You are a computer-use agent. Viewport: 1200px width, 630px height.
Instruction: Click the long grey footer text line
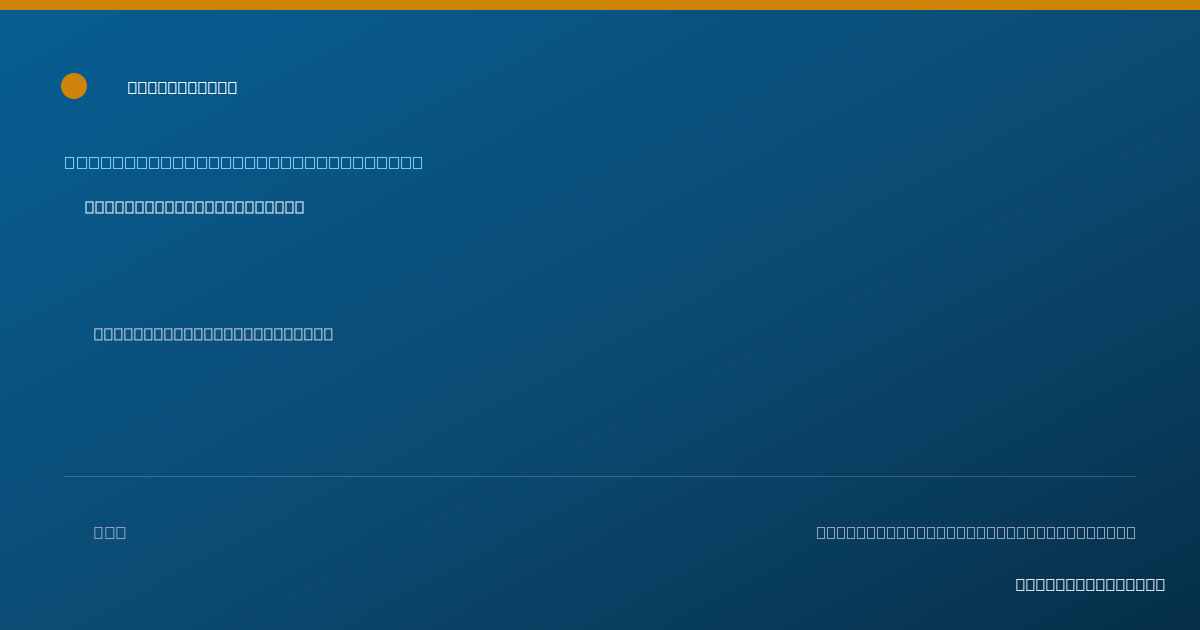coord(976,532)
